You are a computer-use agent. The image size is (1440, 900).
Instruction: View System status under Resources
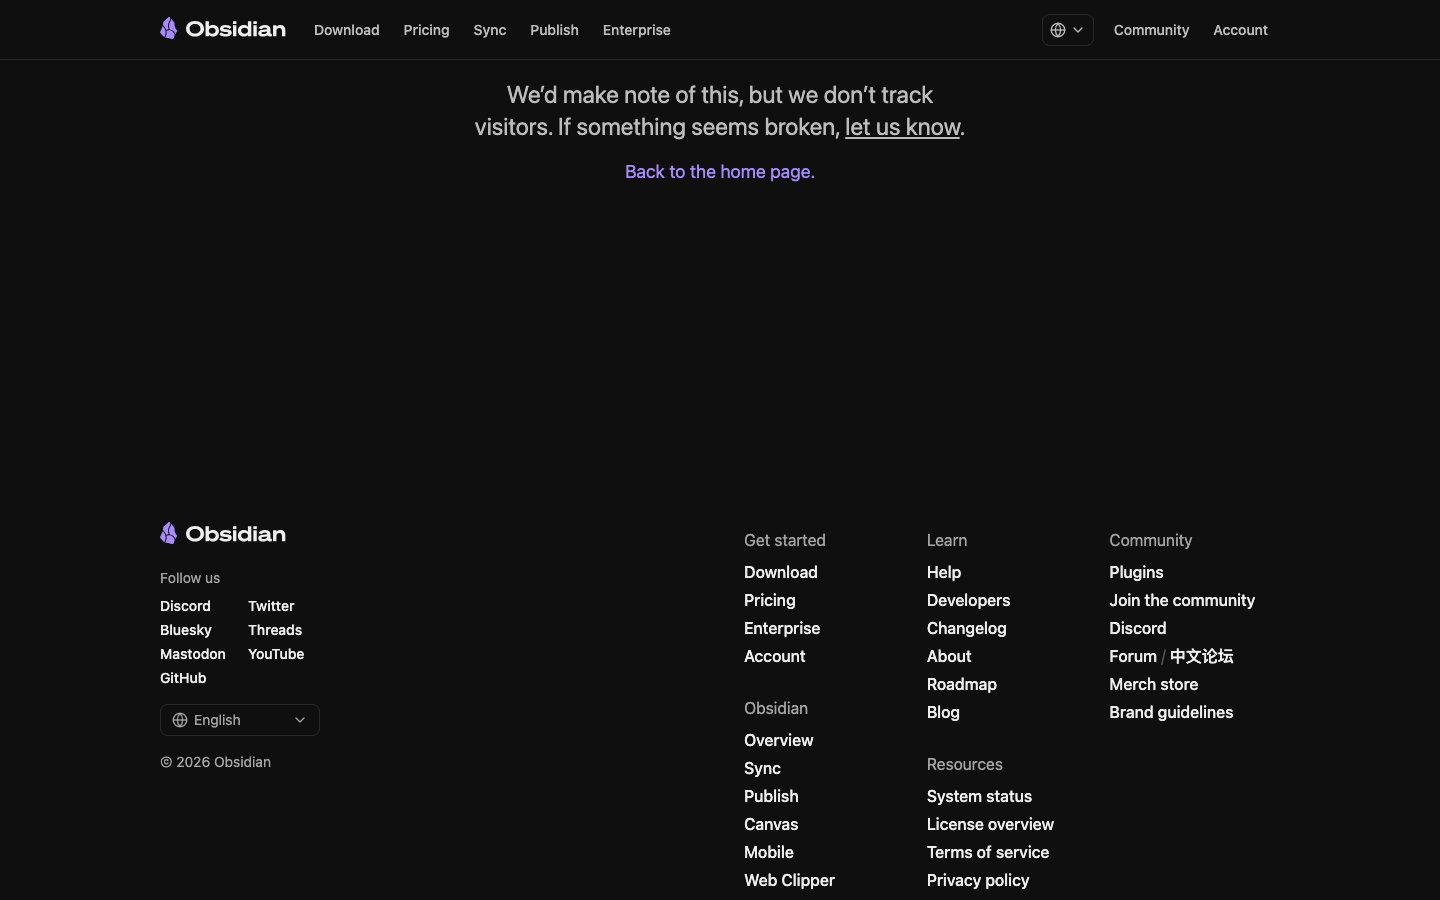click(x=979, y=796)
